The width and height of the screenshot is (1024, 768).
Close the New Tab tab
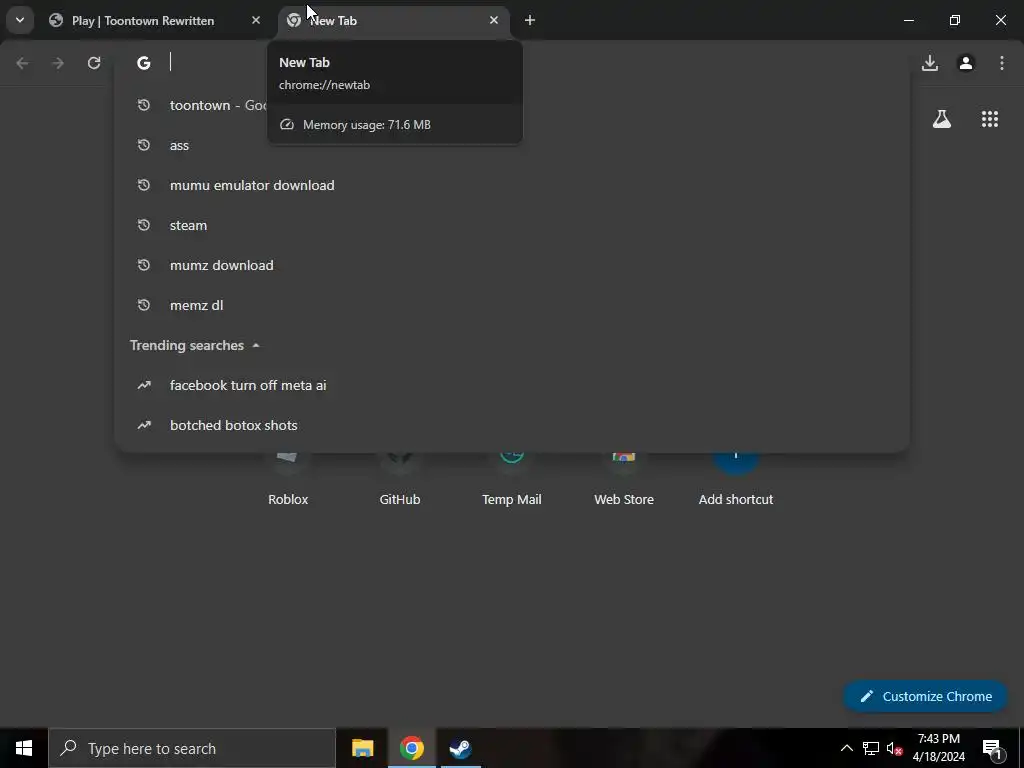pyautogui.click(x=494, y=20)
